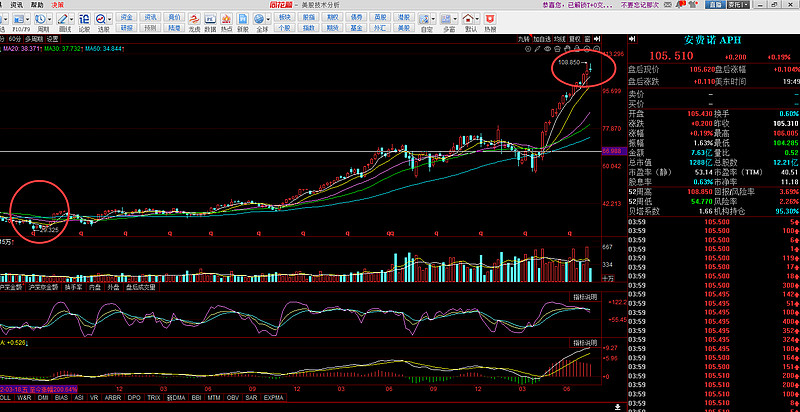This screenshot has width=800, height=412.
Task: Open the 默认 home icon
Action: tap(468, 19)
